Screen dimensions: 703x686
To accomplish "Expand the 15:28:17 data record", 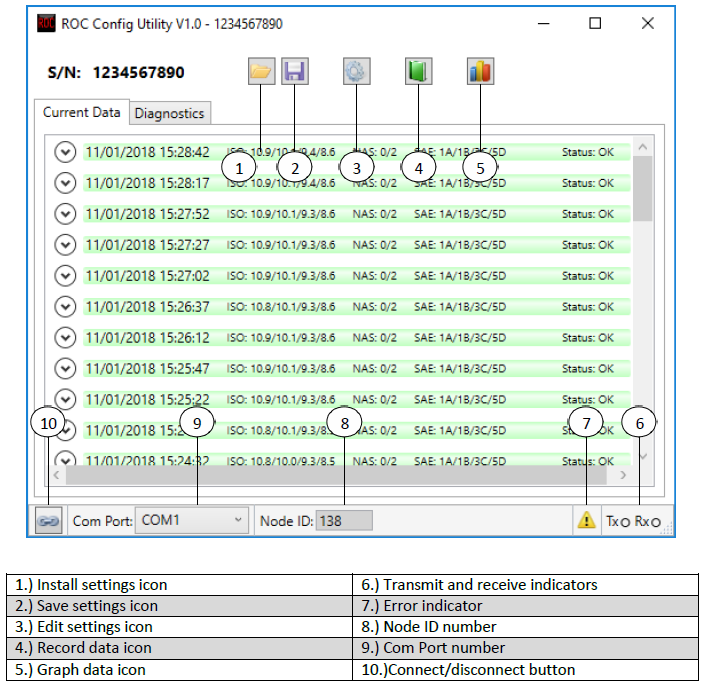I will [x=65, y=183].
